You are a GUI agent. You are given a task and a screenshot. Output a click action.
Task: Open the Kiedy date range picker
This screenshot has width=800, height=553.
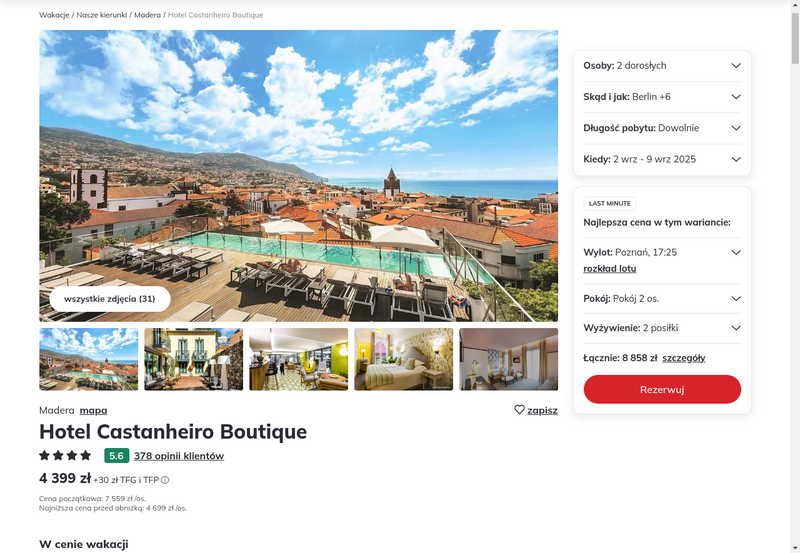click(x=662, y=159)
